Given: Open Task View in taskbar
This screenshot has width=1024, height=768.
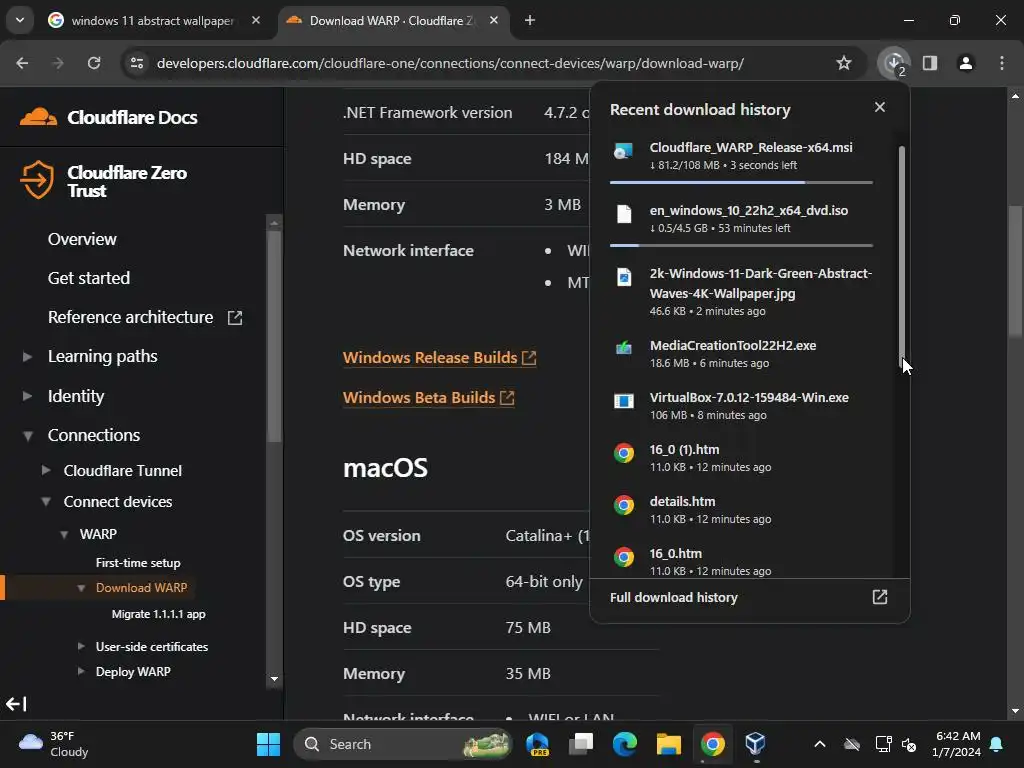Looking at the screenshot, I should pos(581,744).
